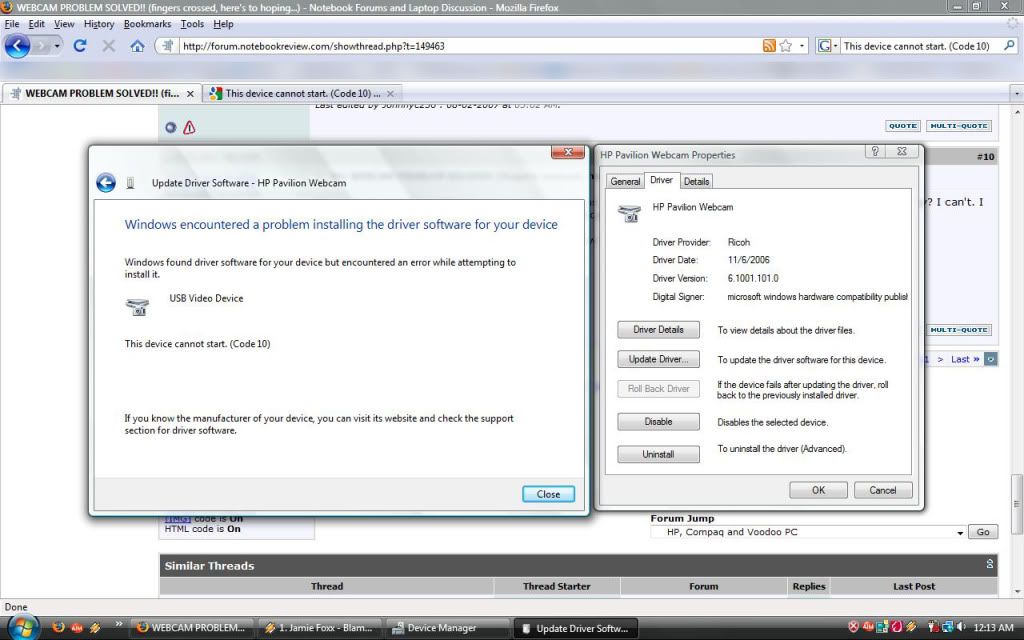Click the Uninstall driver button

coord(658,455)
